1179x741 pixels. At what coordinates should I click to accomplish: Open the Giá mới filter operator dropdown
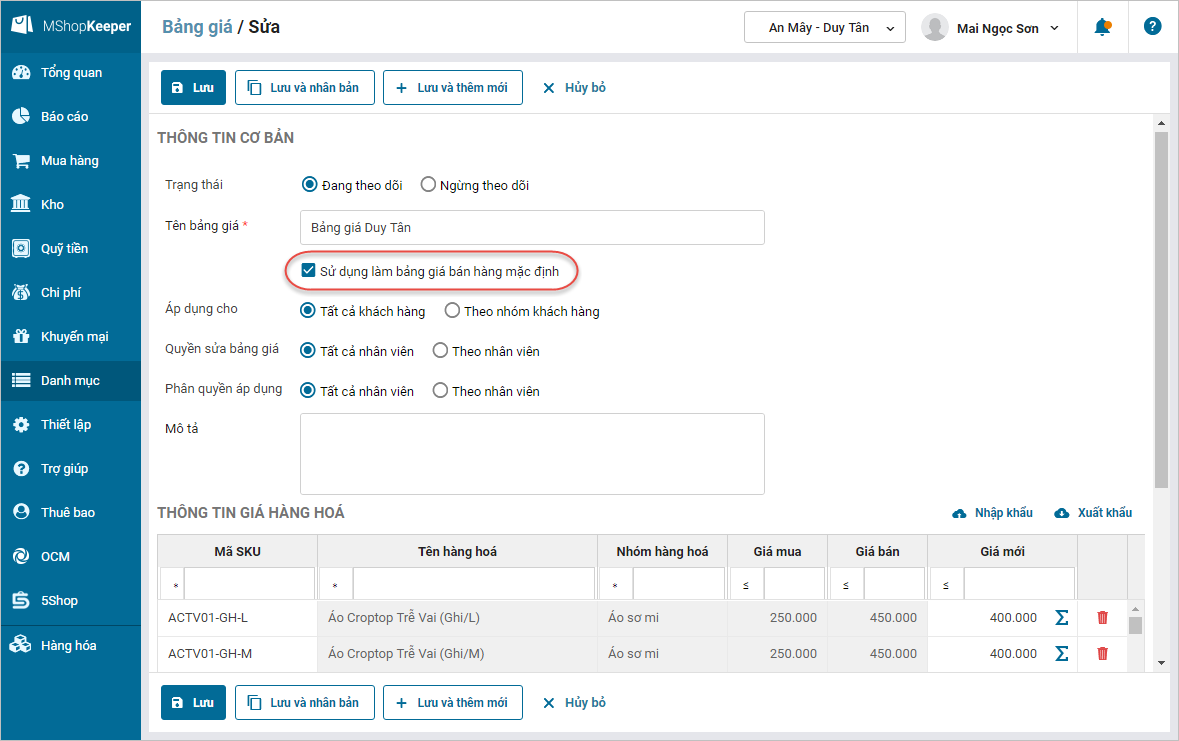point(947,584)
